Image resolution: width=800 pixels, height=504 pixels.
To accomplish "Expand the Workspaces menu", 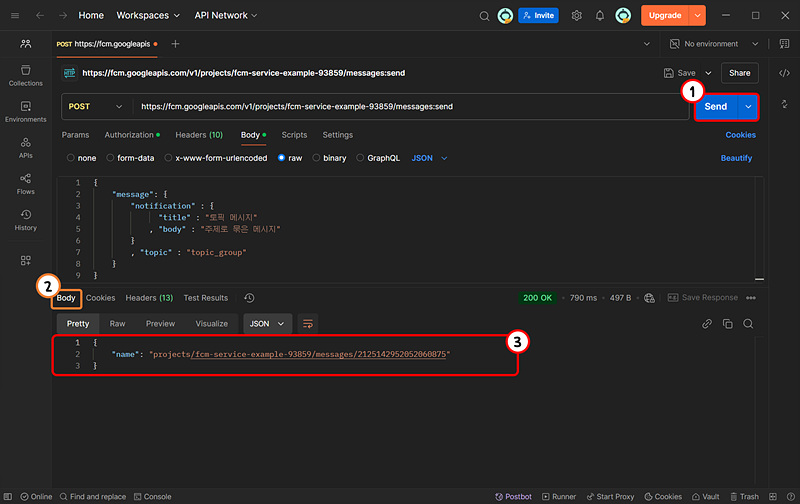I will click(148, 15).
